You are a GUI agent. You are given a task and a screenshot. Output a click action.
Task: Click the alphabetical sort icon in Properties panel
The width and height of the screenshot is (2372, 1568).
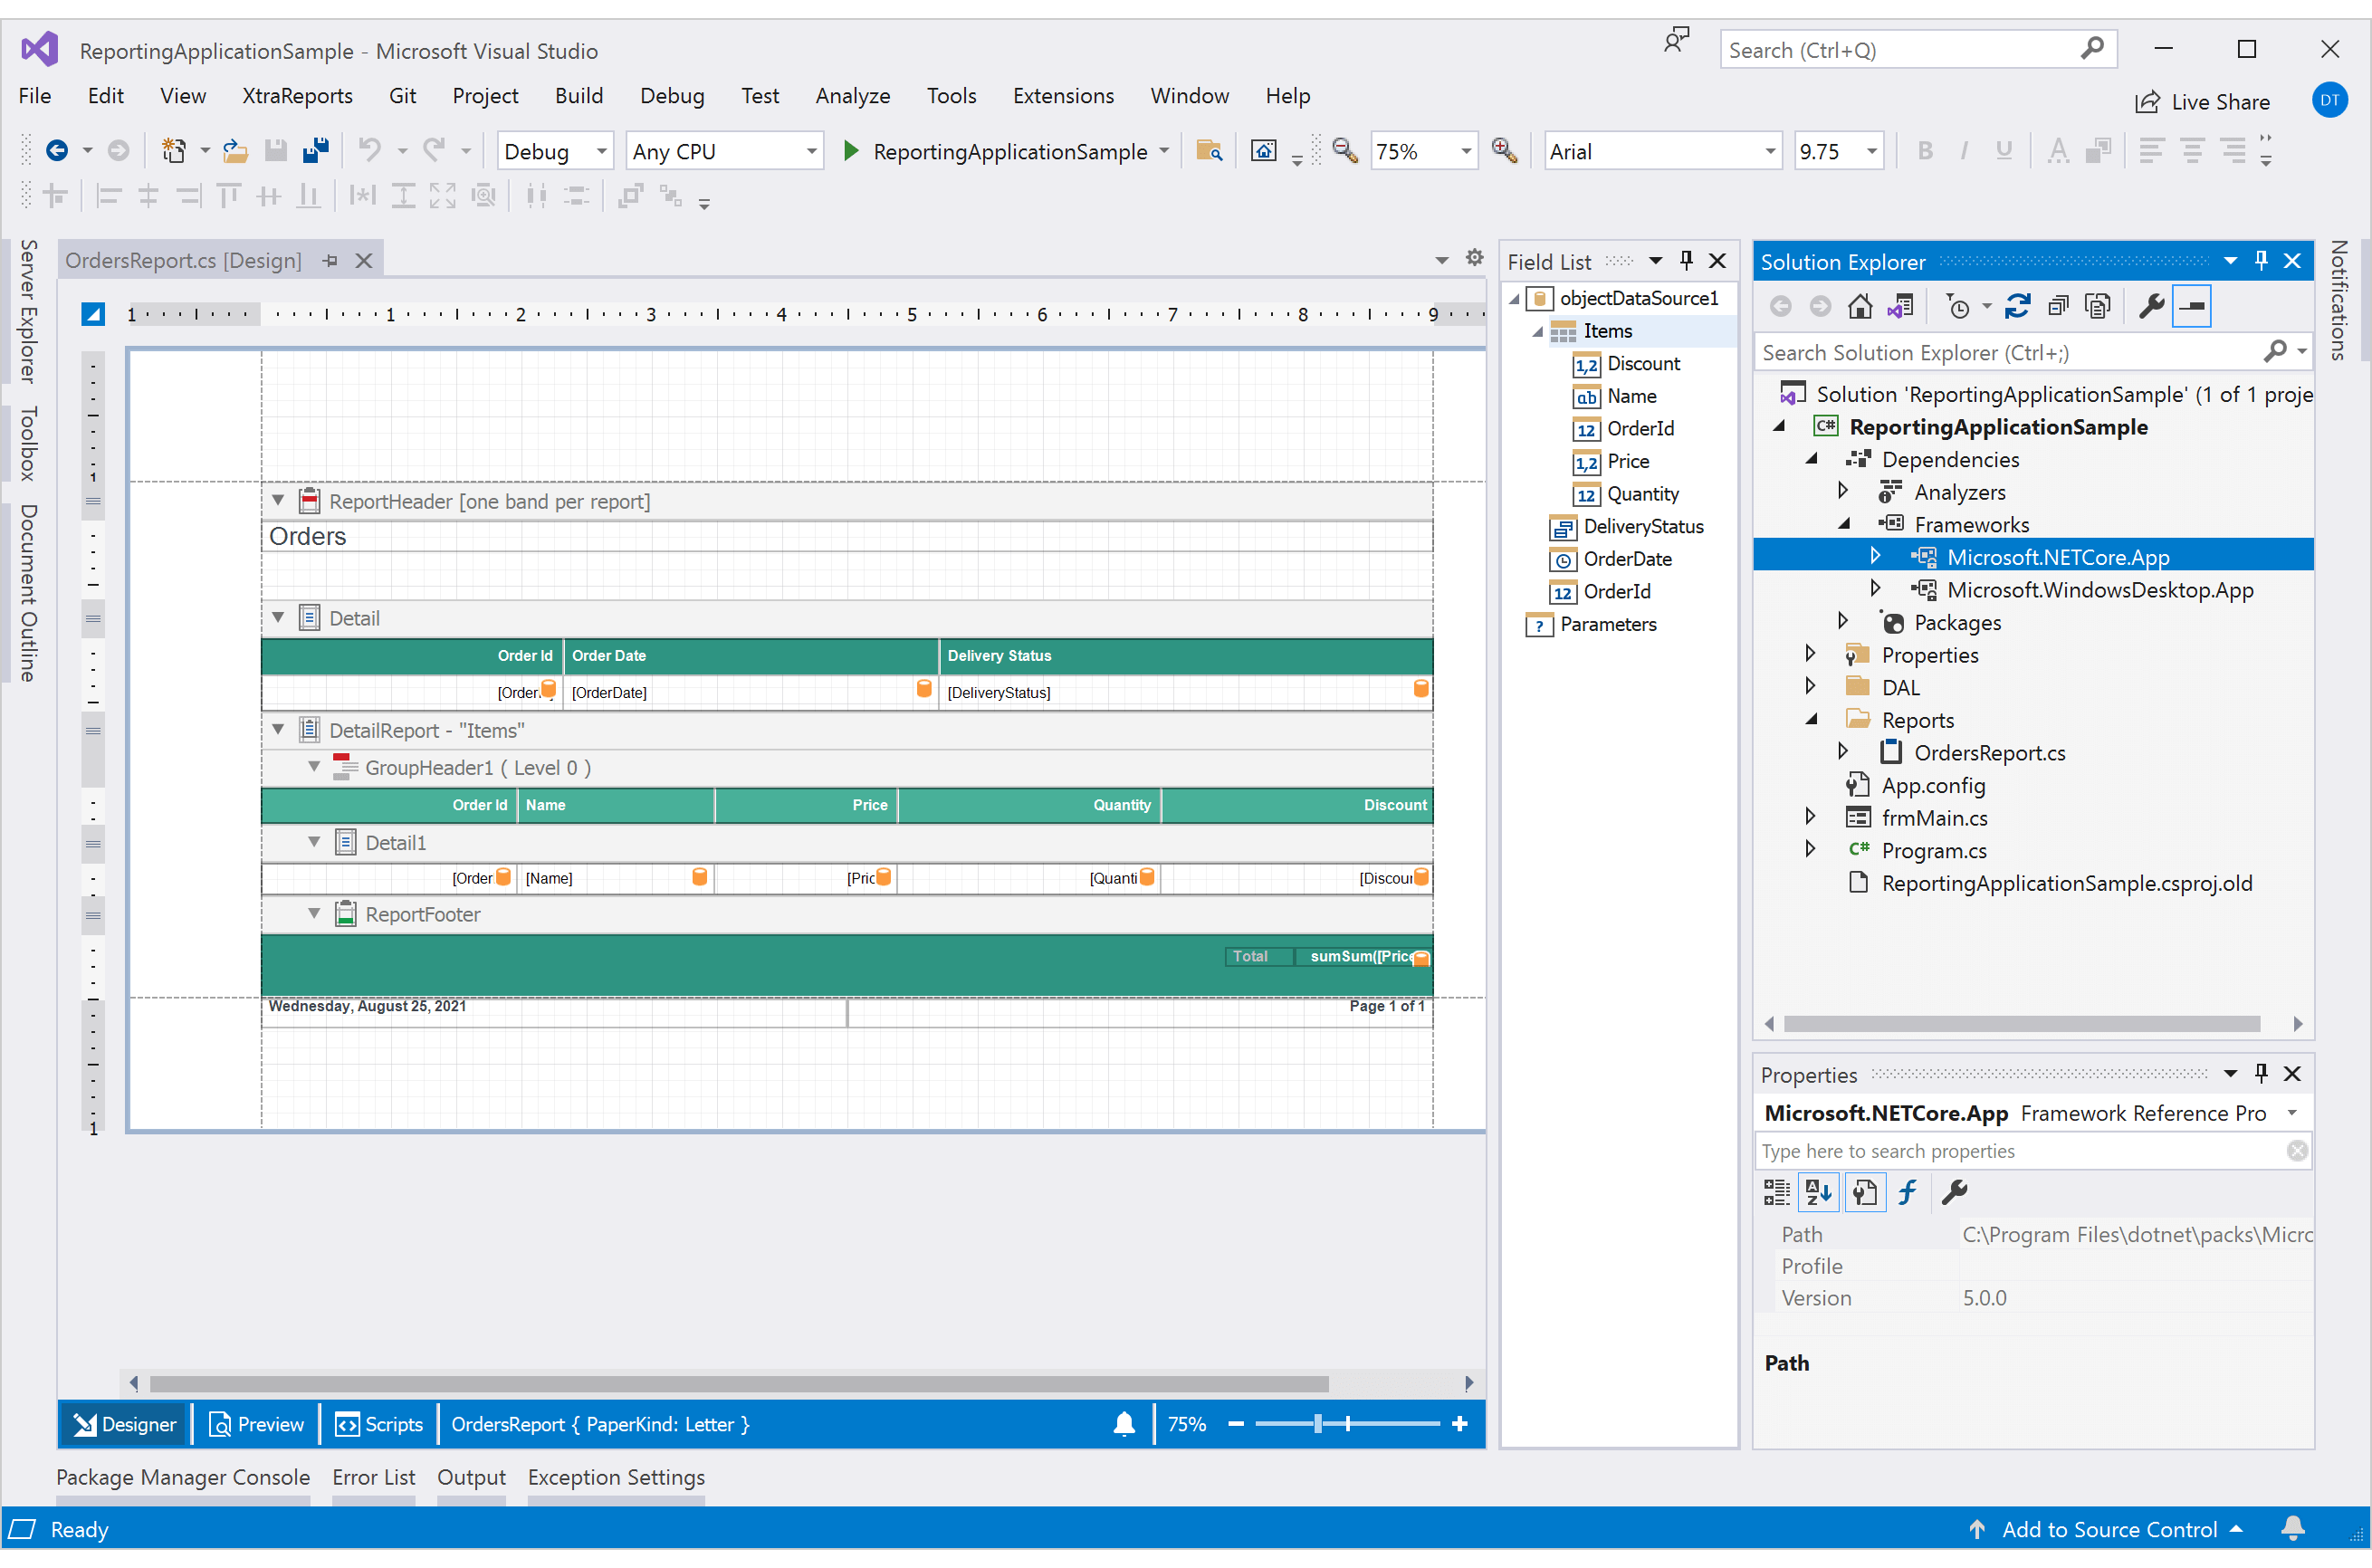pyautogui.click(x=1818, y=1191)
